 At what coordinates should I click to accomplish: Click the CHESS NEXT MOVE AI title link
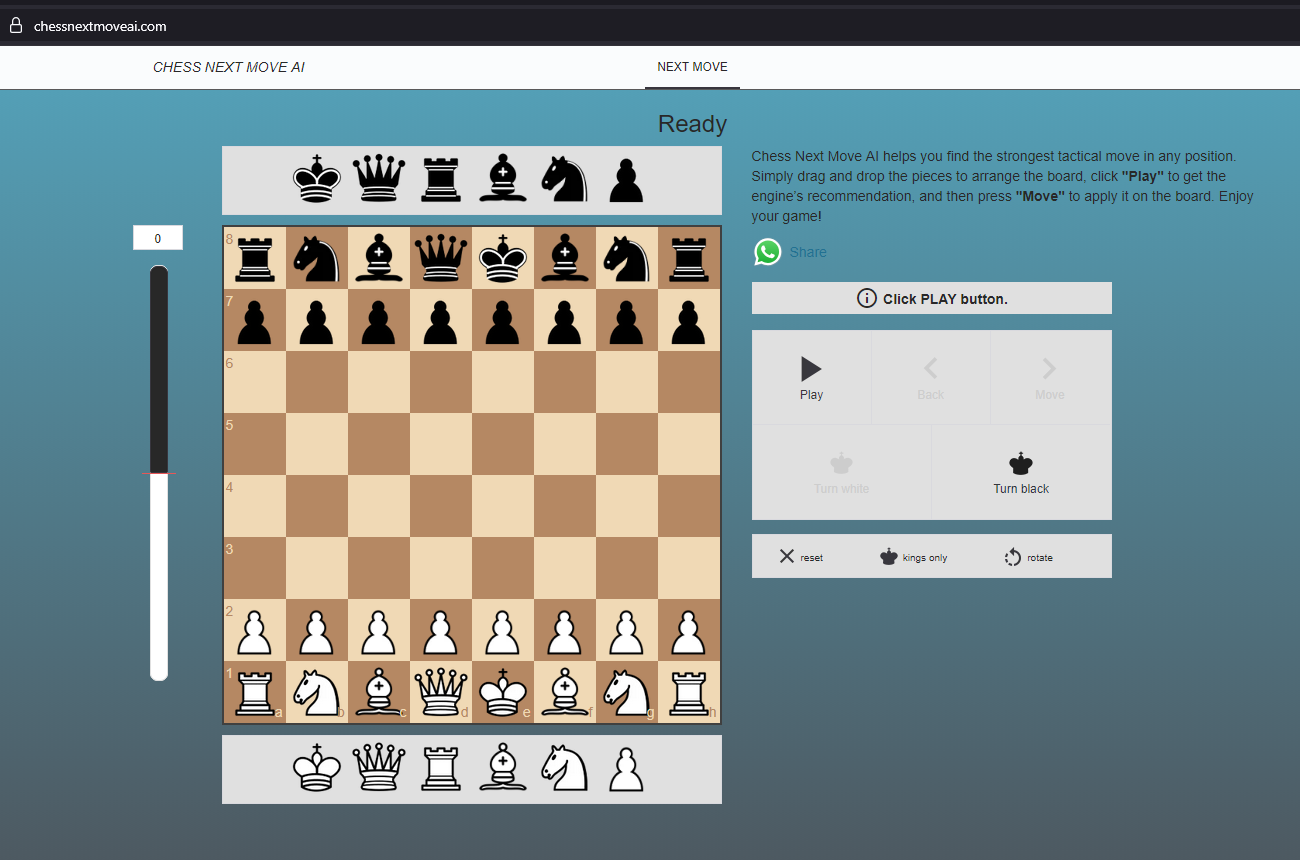(x=229, y=66)
